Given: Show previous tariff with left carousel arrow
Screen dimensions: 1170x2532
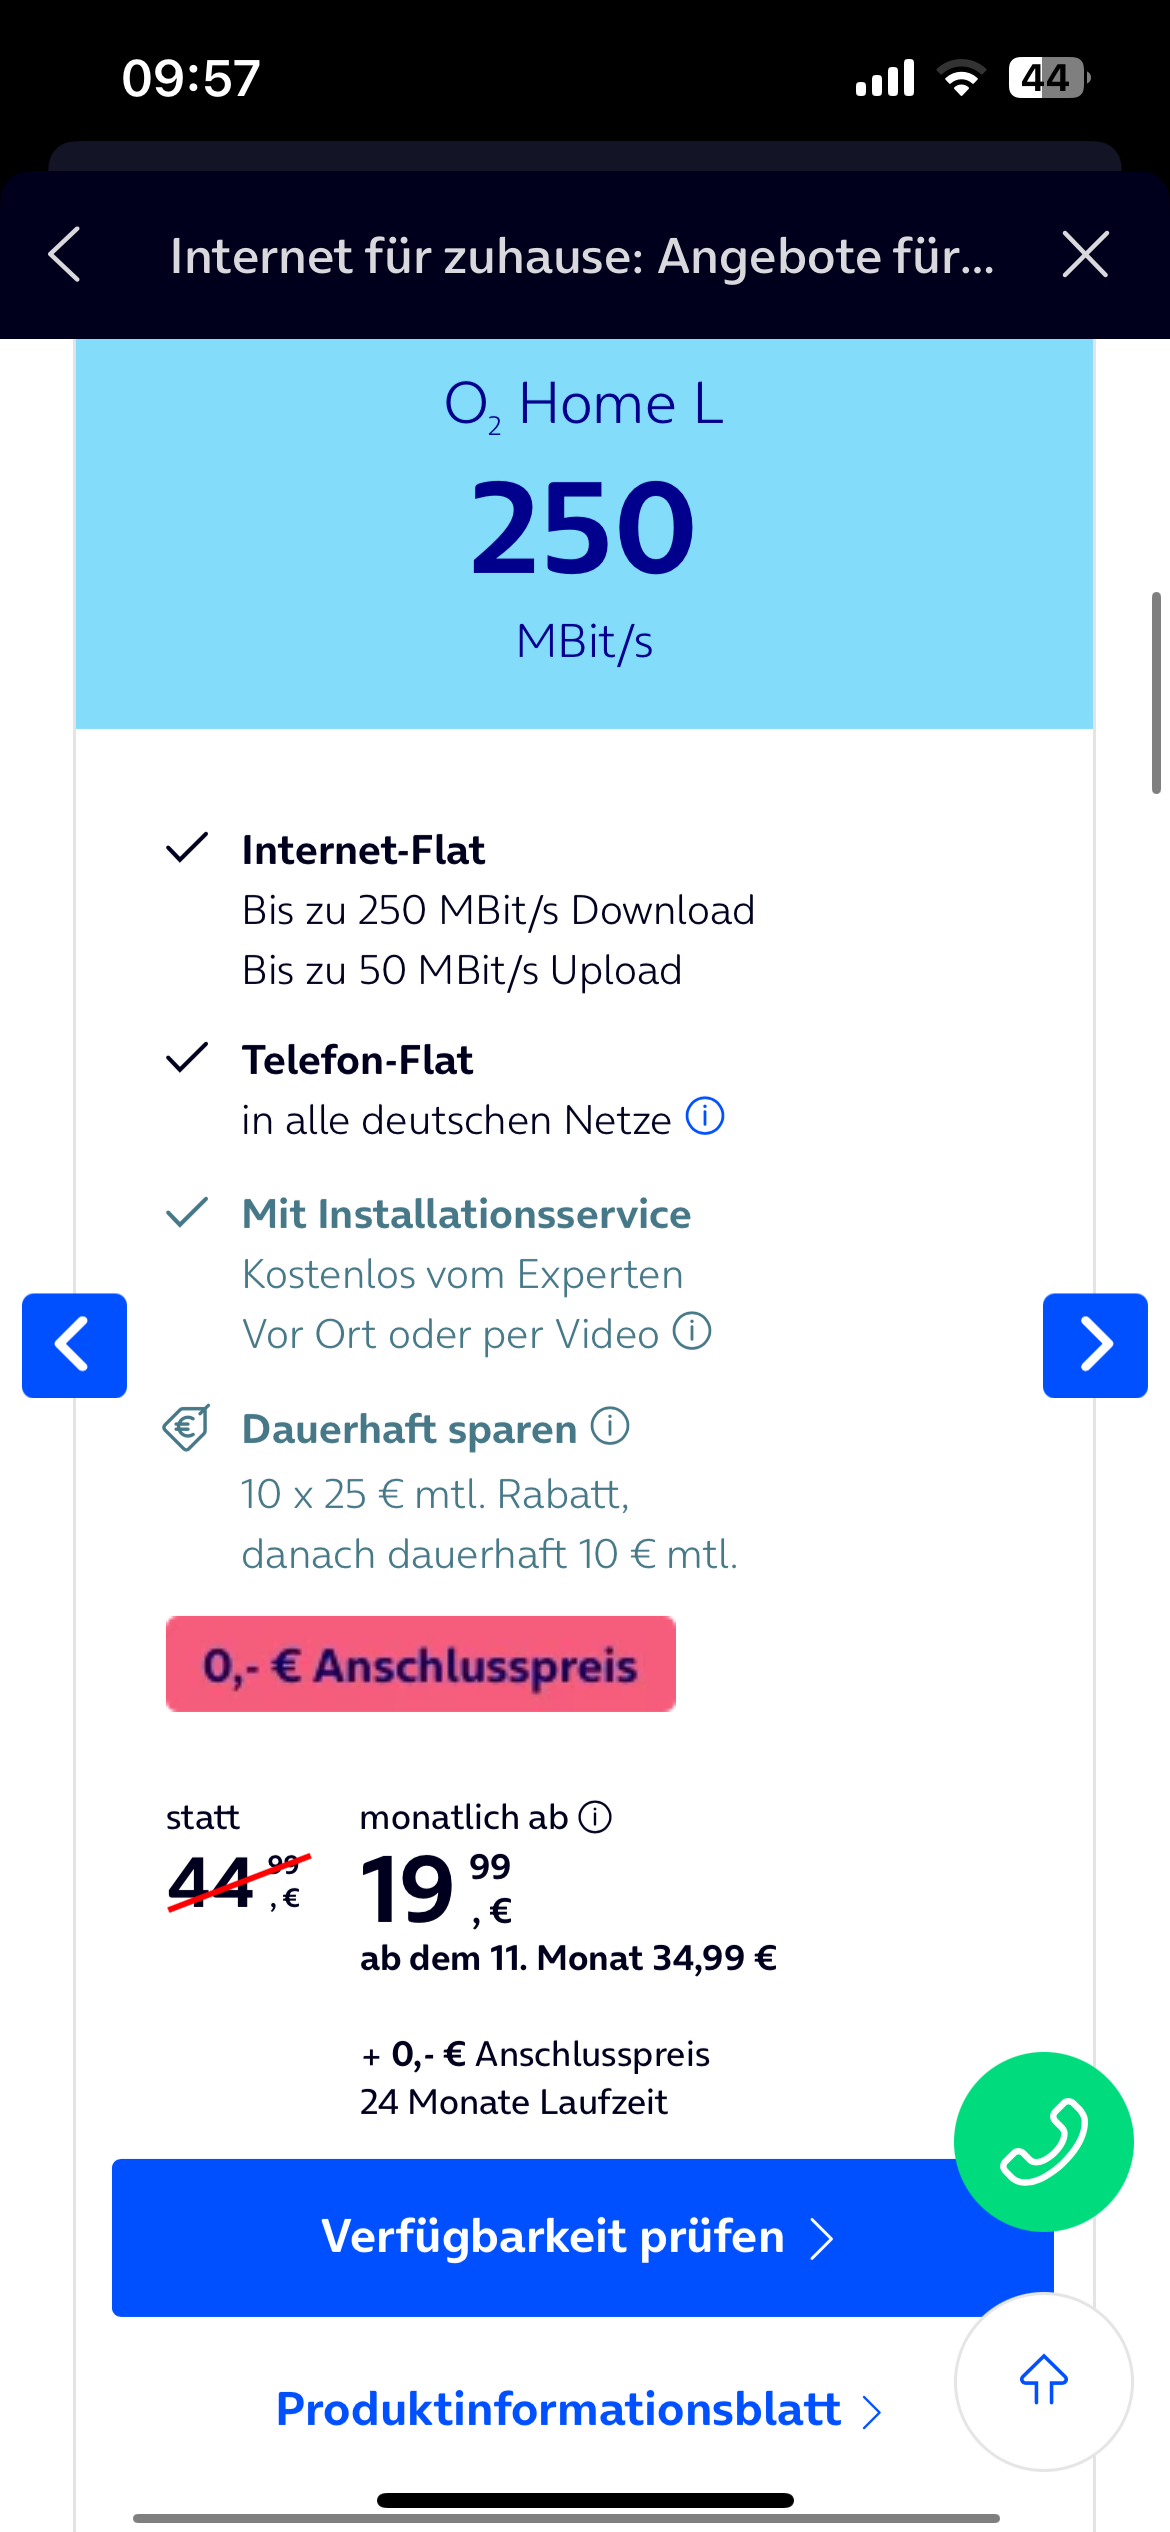Looking at the screenshot, I should coord(74,1345).
